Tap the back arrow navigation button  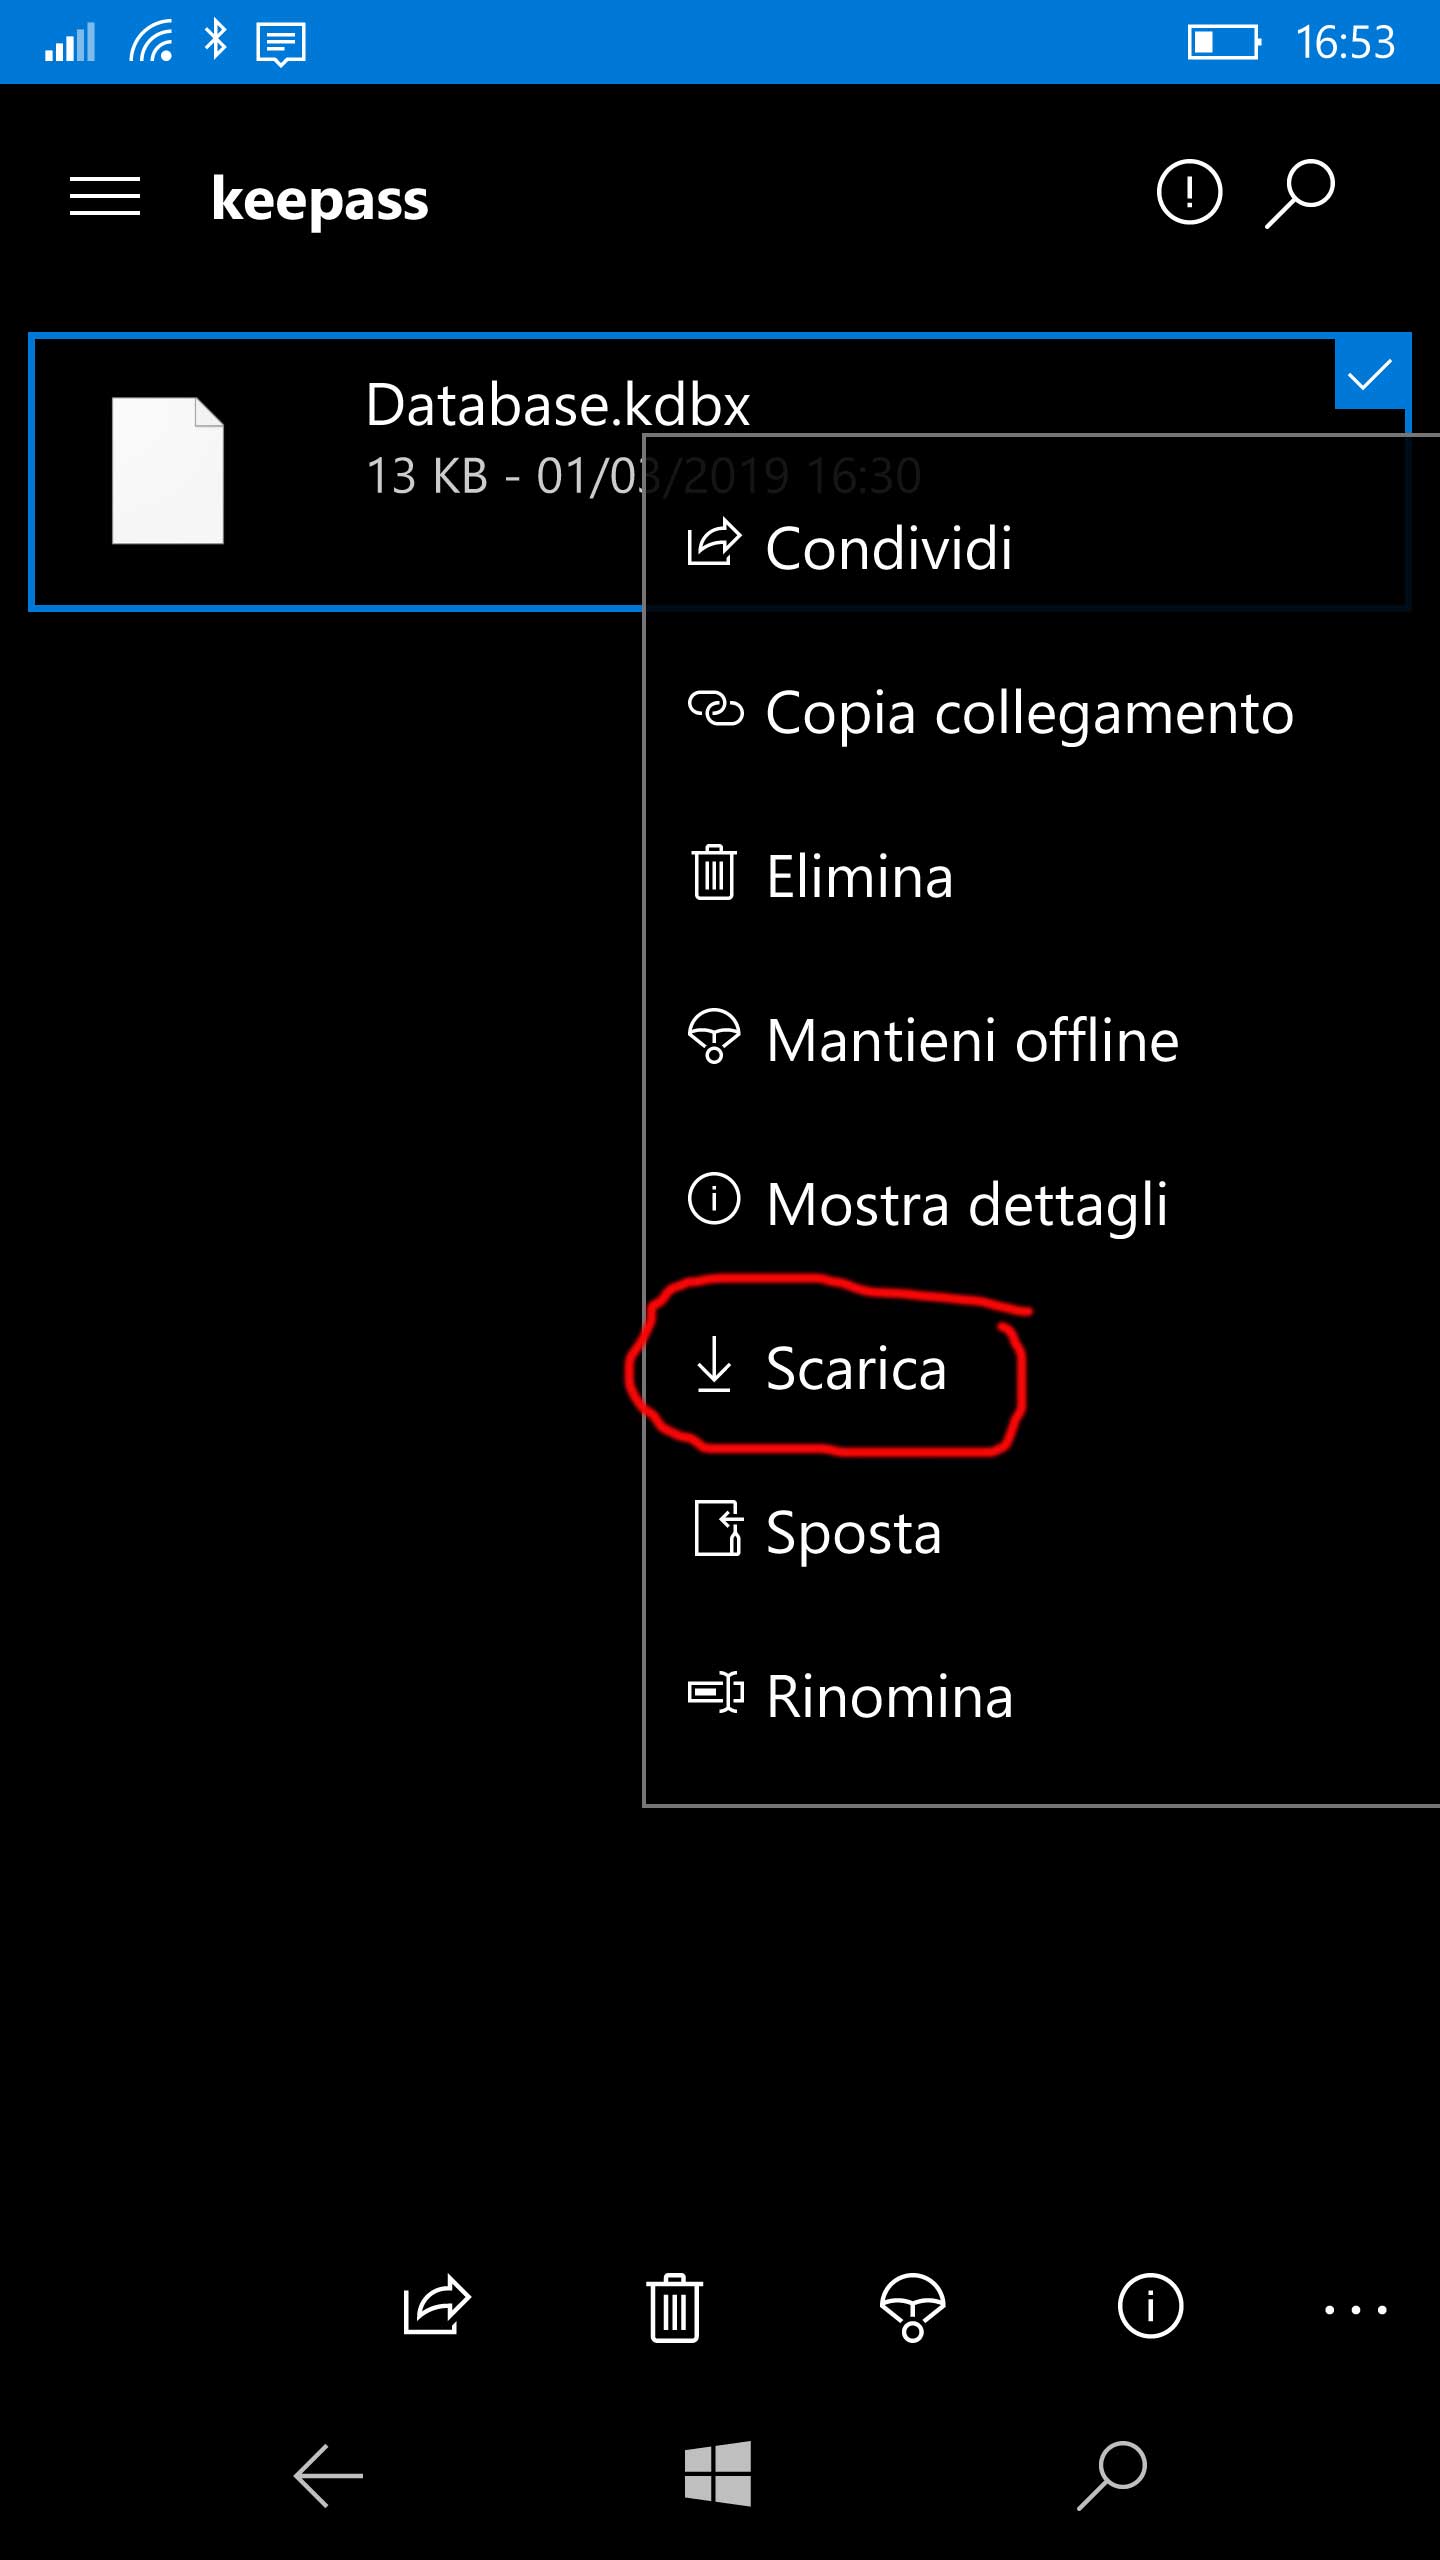328,2476
